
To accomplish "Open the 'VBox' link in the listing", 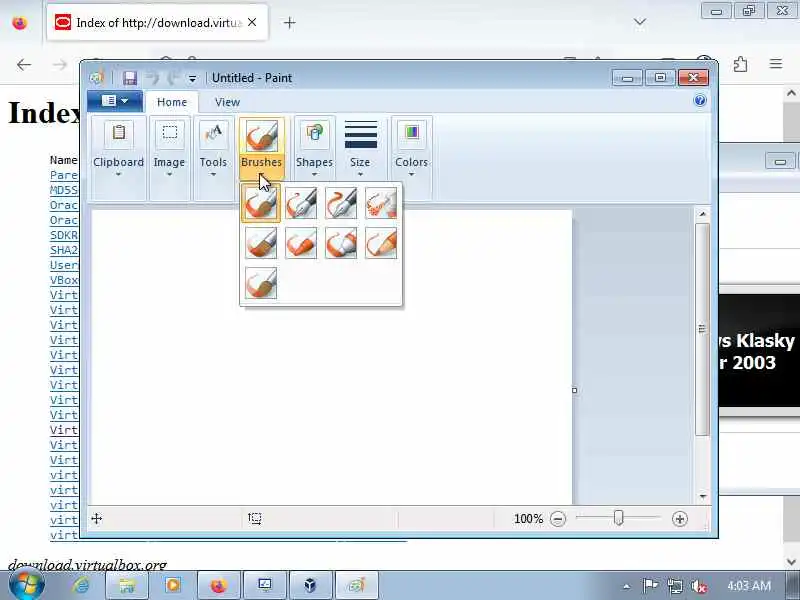I will pos(64,280).
